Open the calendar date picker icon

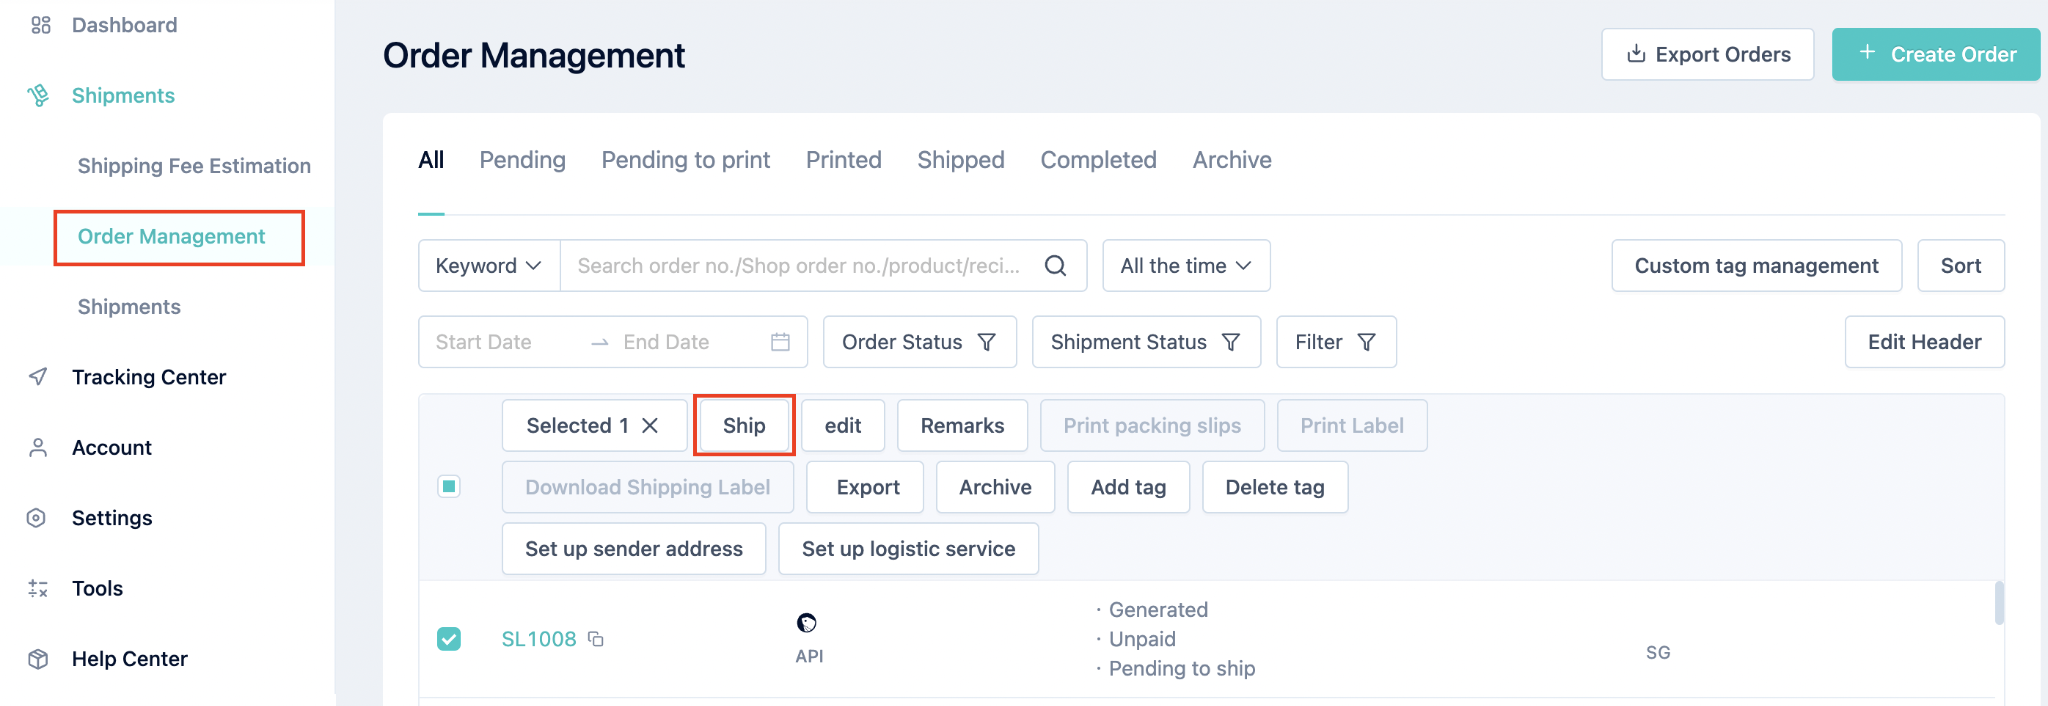[x=780, y=342]
